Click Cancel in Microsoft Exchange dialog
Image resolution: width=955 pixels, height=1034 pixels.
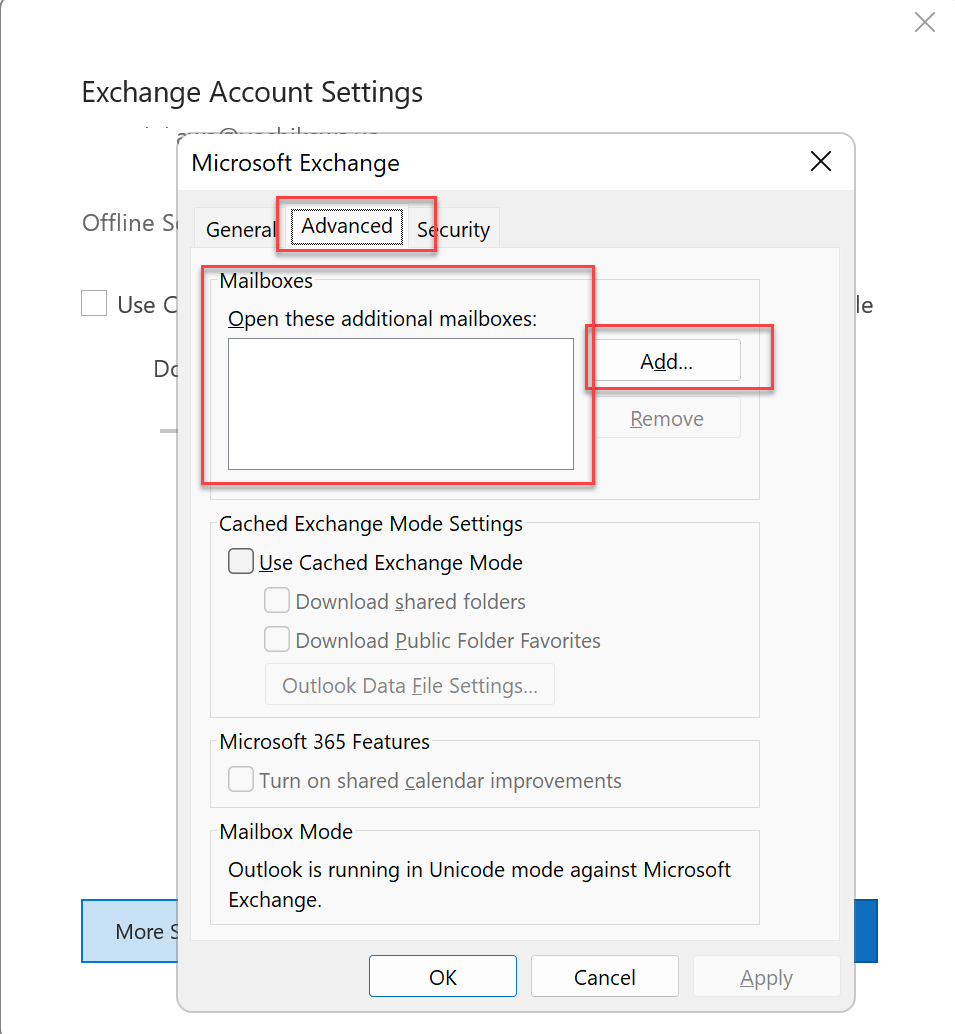(x=604, y=977)
